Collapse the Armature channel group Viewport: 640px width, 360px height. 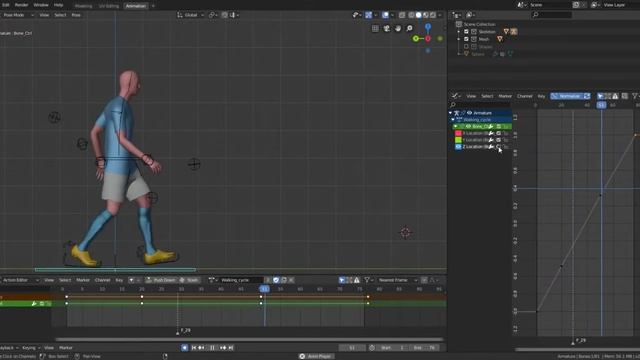[451, 113]
